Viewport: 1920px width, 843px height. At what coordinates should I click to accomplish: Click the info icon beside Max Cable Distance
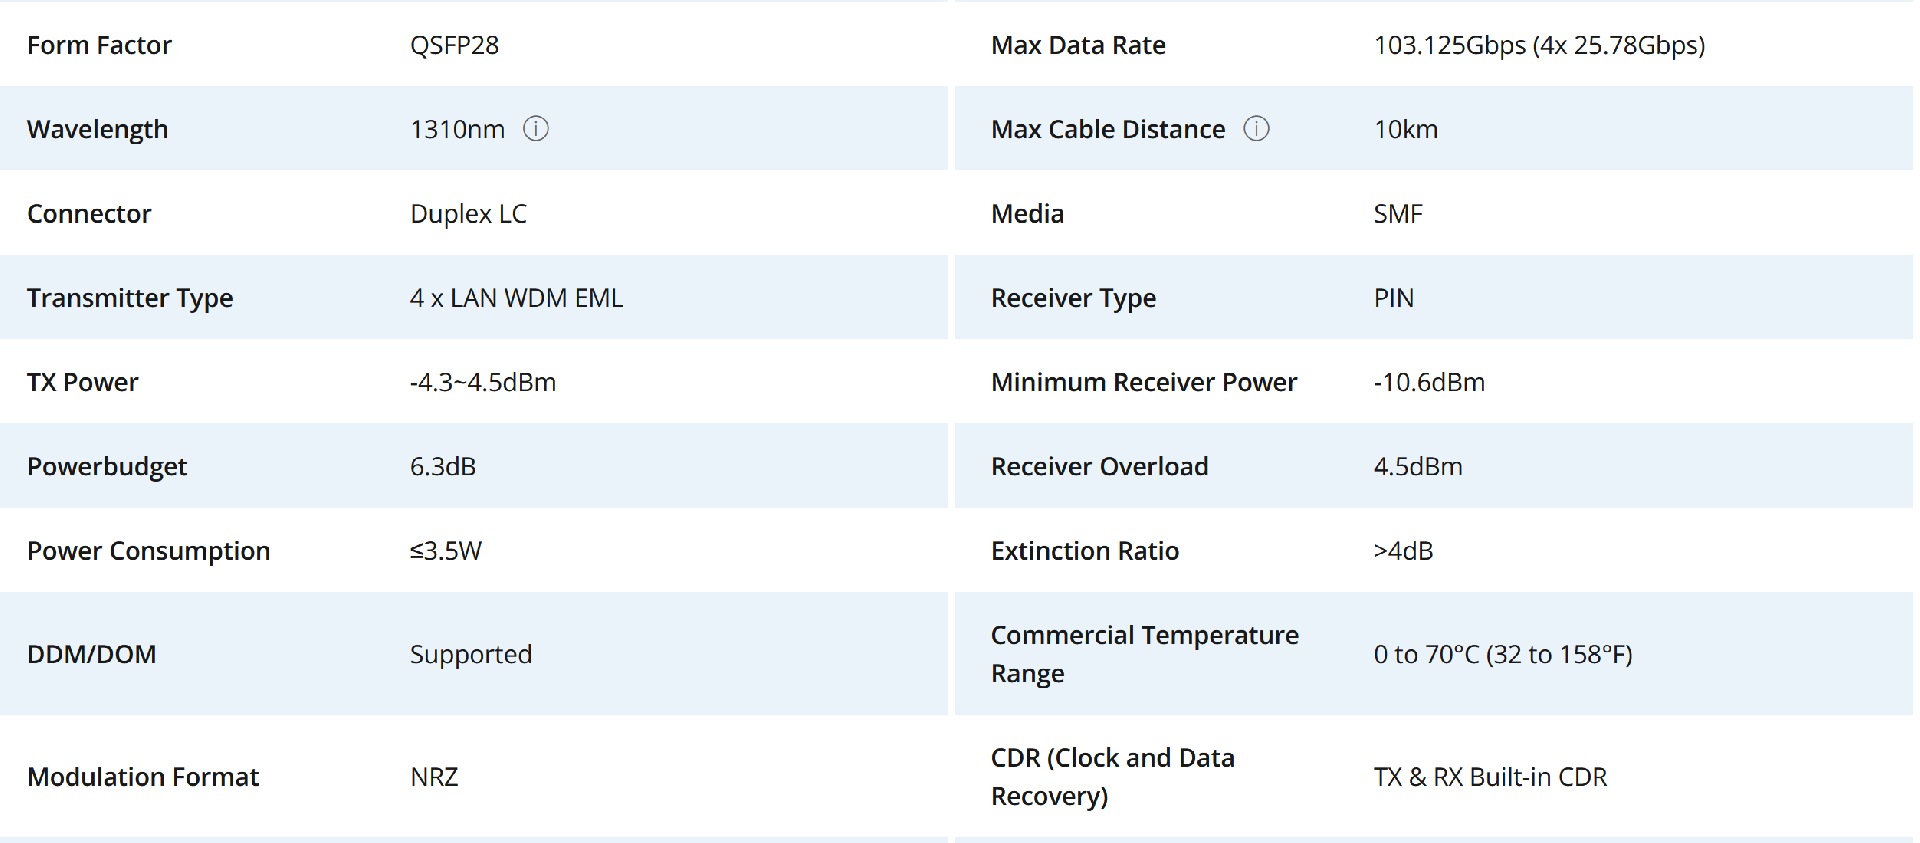1256,129
